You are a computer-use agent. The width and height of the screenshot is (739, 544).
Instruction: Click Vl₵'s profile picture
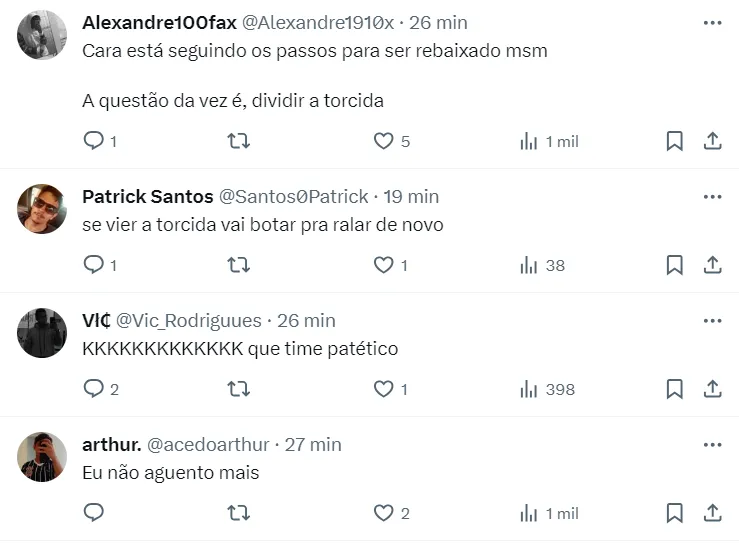coord(42,333)
